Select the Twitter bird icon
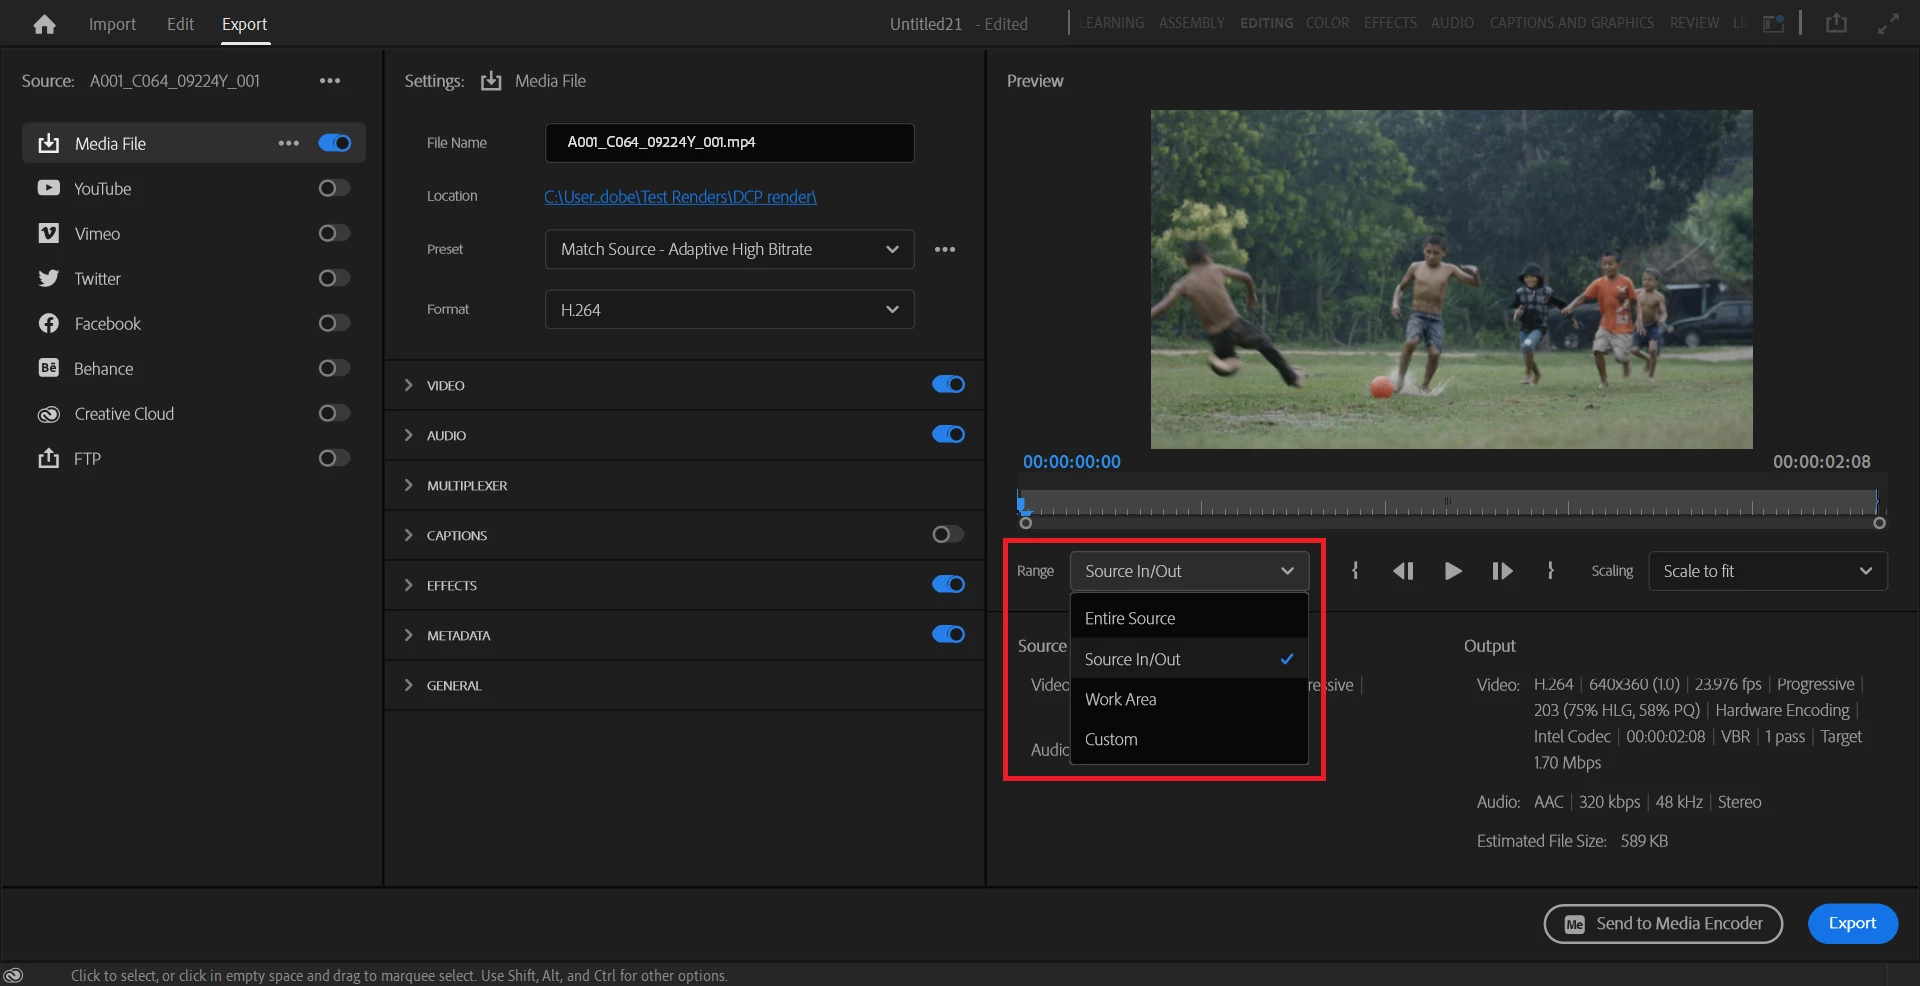The image size is (1920, 986). coord(48,278)
